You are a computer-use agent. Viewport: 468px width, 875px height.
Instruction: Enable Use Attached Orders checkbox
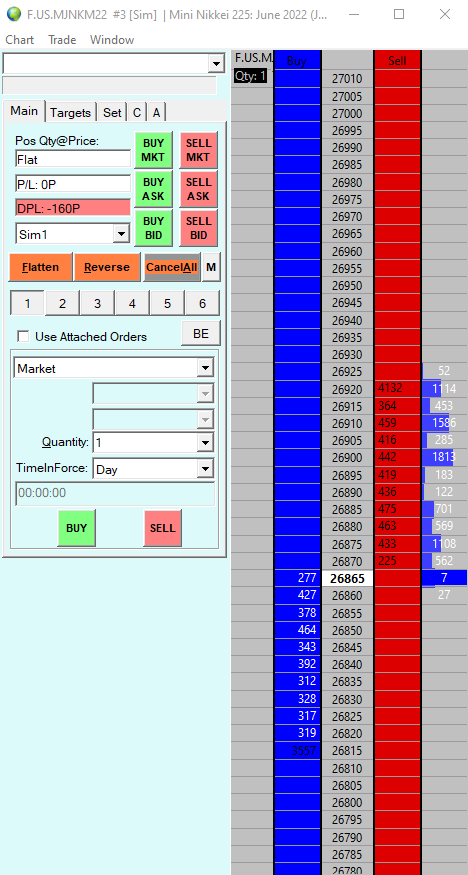pyautogui.click(x=23, y=336)
